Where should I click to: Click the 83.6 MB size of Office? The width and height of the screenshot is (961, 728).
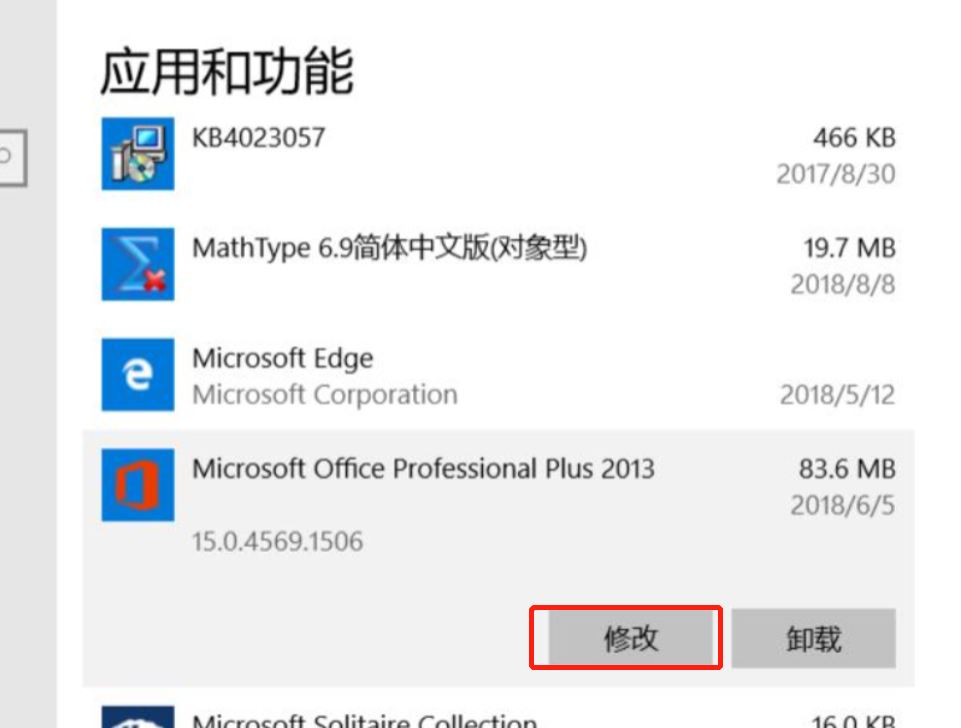(x=846, y=468)
